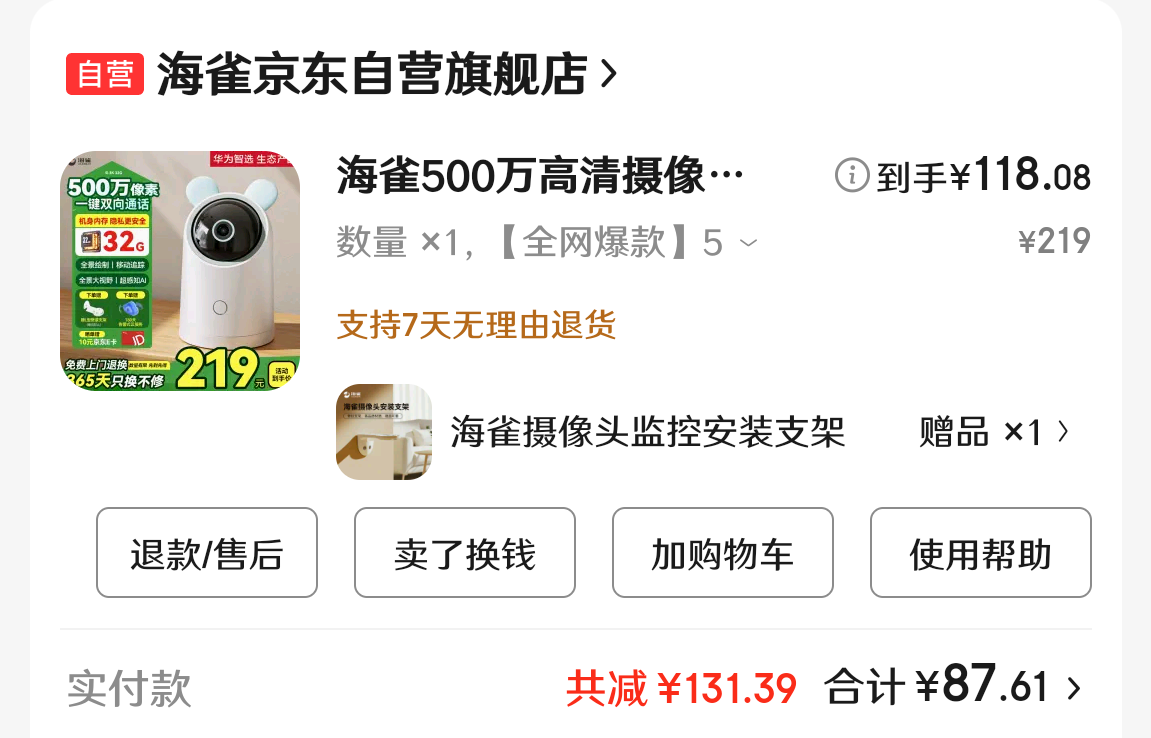Expand product specs dropdown arrow
The image size is (1151, 738).
[748, 243]
